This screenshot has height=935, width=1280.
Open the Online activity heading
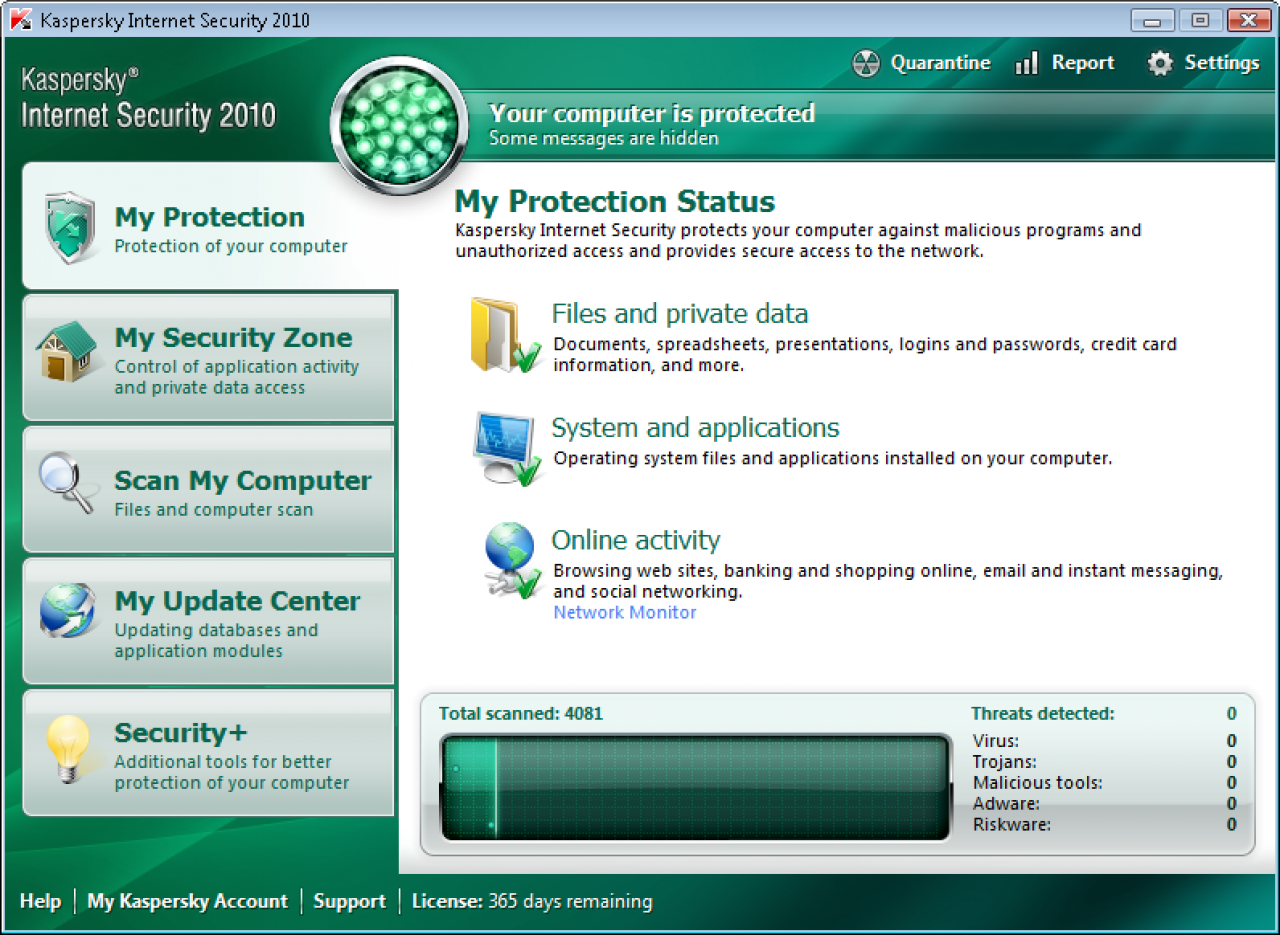(x=636, y=540)
